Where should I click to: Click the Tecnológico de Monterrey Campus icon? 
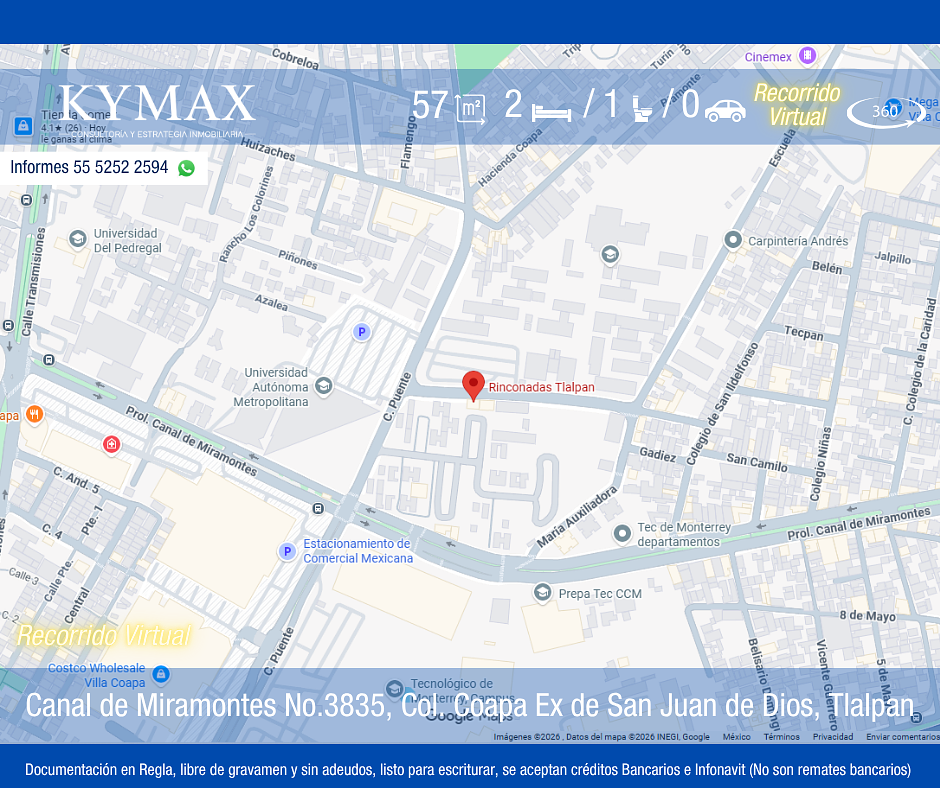[394, 688]
